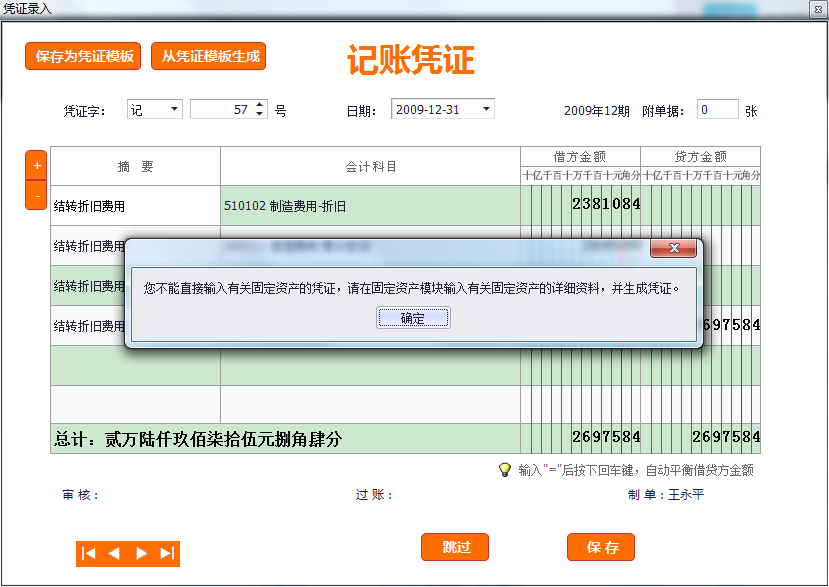The width and height of the screenshot is (829, 587).
Task: Go to the previous voucher record
Action: 114,553
